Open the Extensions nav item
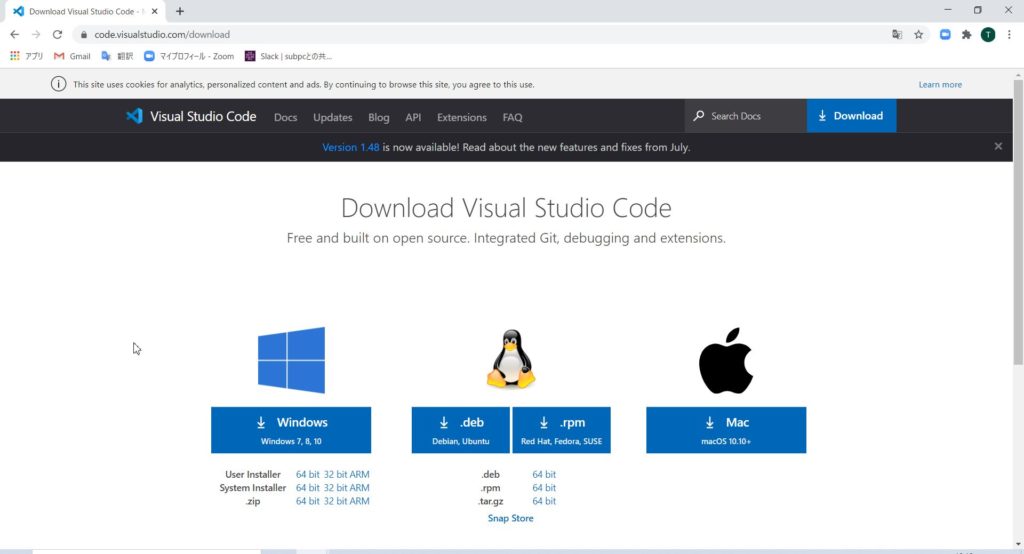The height and width of the screenshot is (554, 1024). [462, 118]
